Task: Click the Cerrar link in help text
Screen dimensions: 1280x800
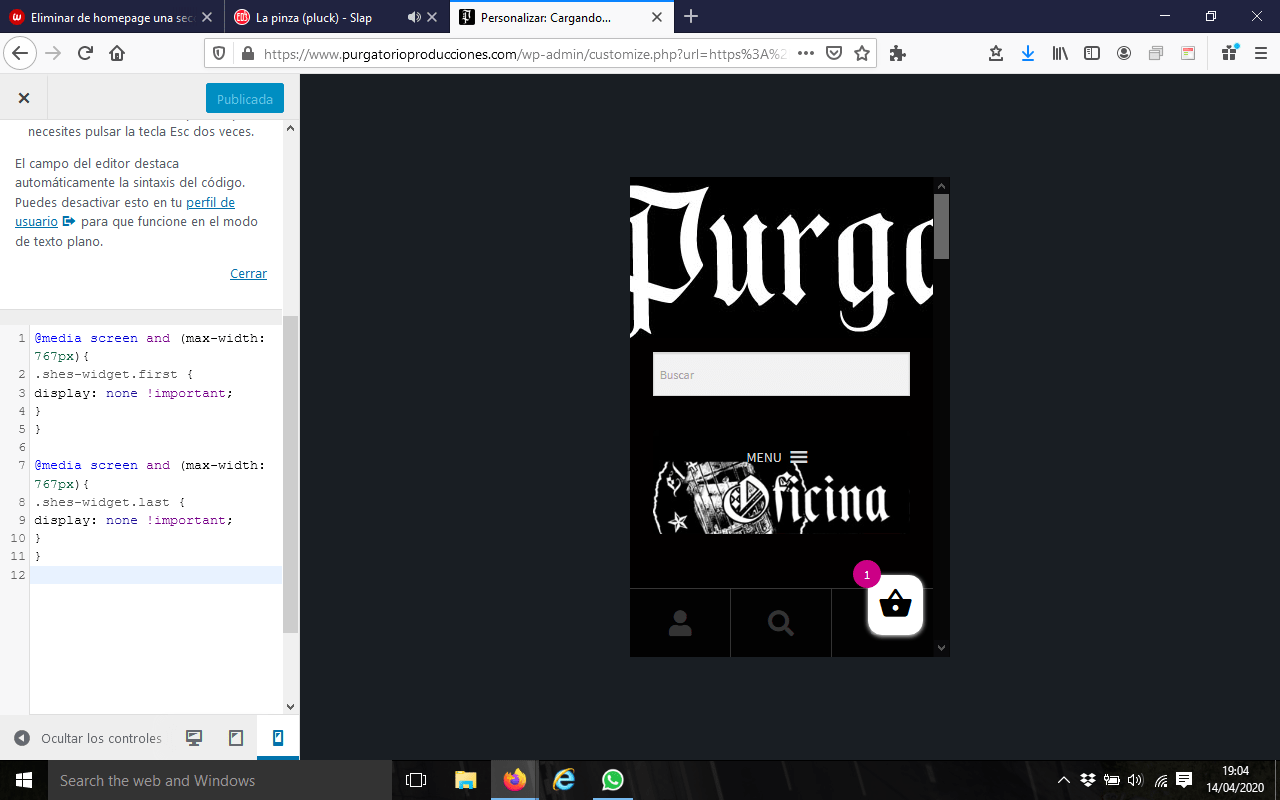Action: point(248,273)
